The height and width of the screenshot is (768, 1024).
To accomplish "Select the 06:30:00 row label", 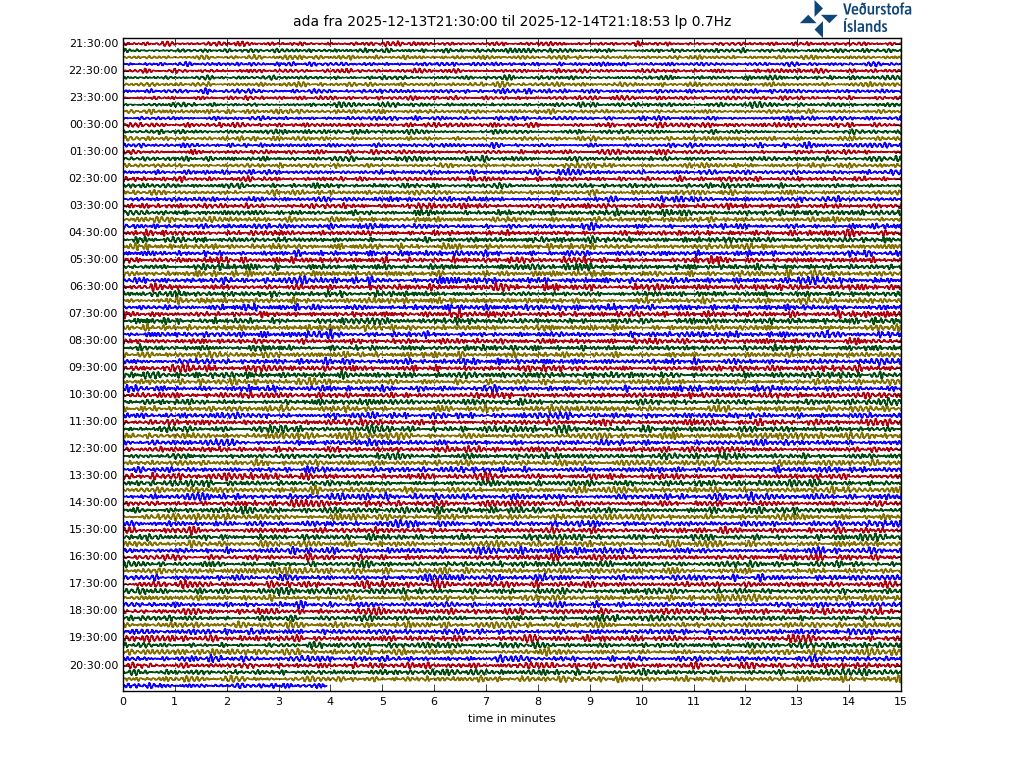I will 94,287.
